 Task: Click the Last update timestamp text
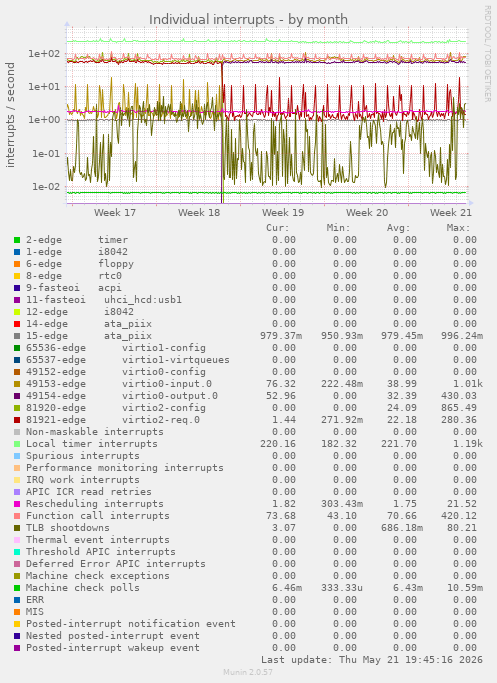[x=372, y=660]
